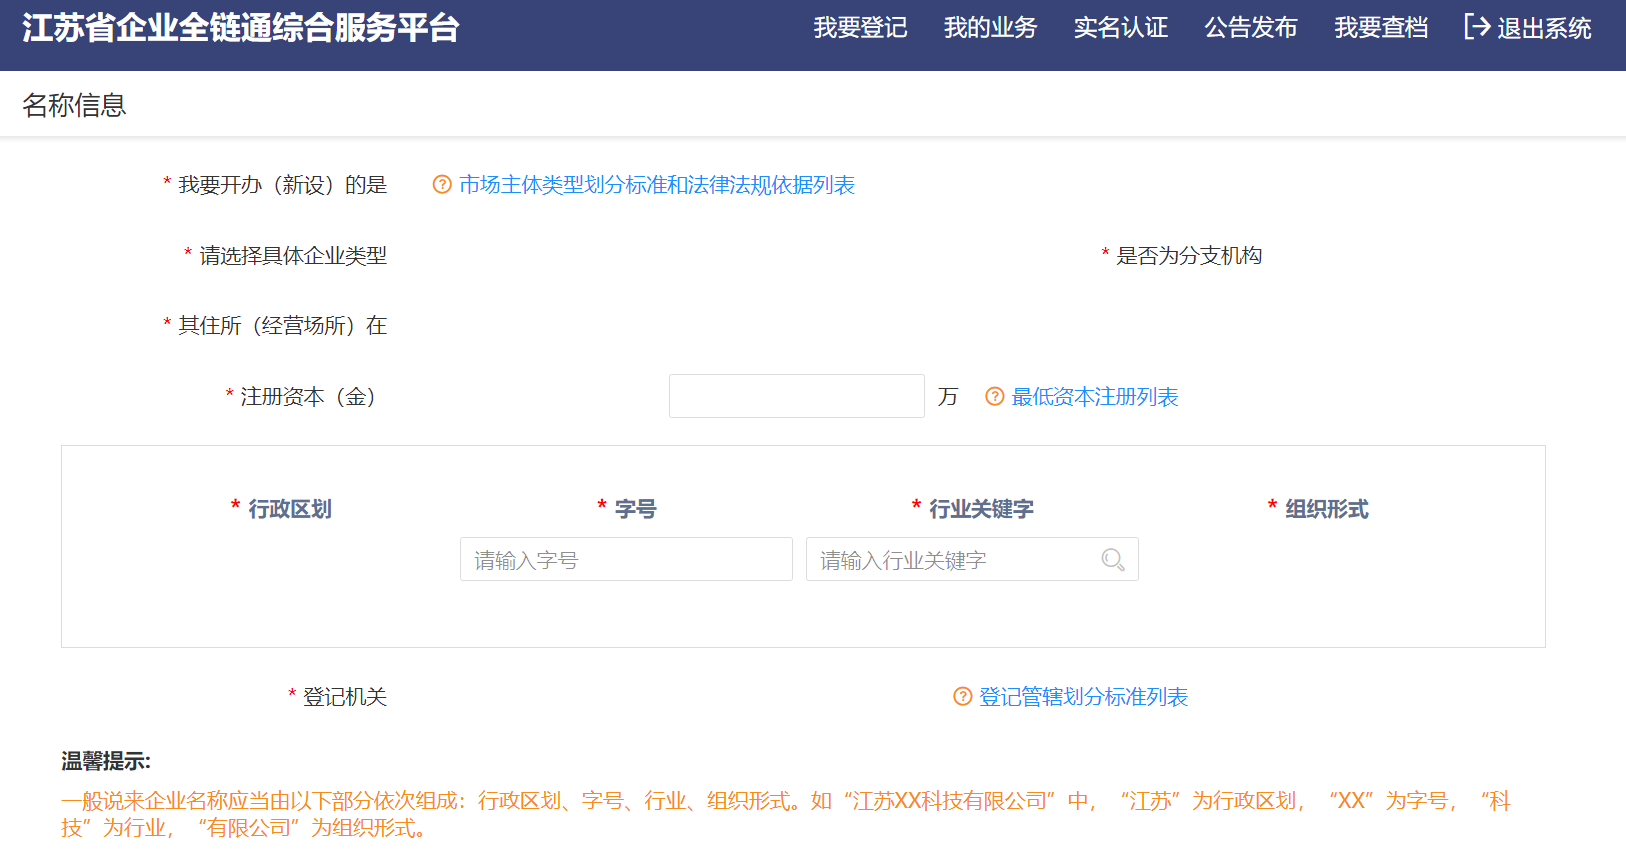Open 我要查档 from the header
1626x853 pixels.
1380,28
